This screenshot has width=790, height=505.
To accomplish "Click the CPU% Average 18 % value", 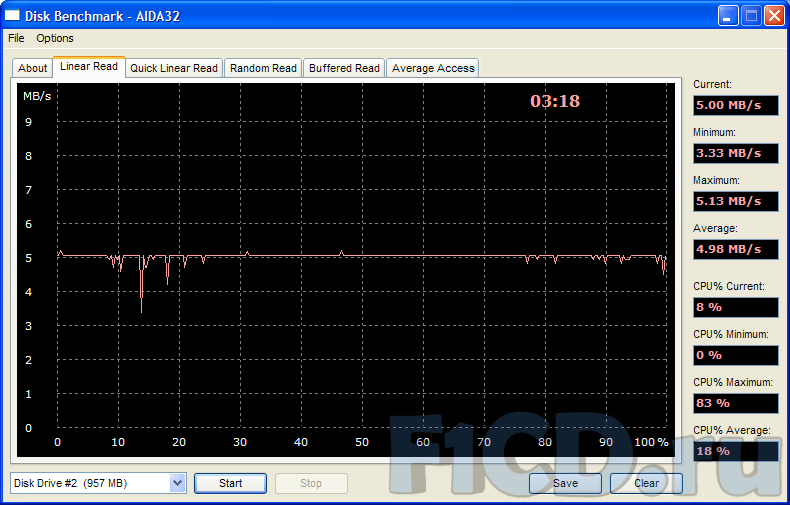I will pos(736,451).
